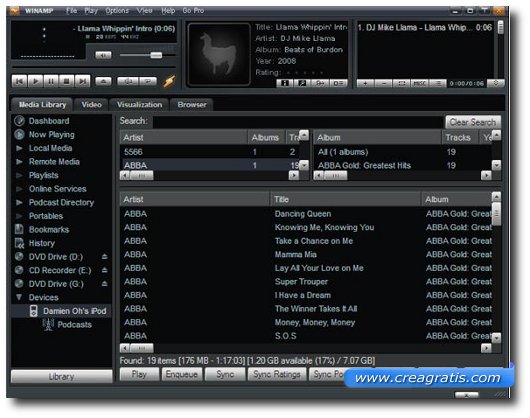This screenshot has height=418, width=530.
Task: Adjust the volume slider handle
Action: coord(156,55)
